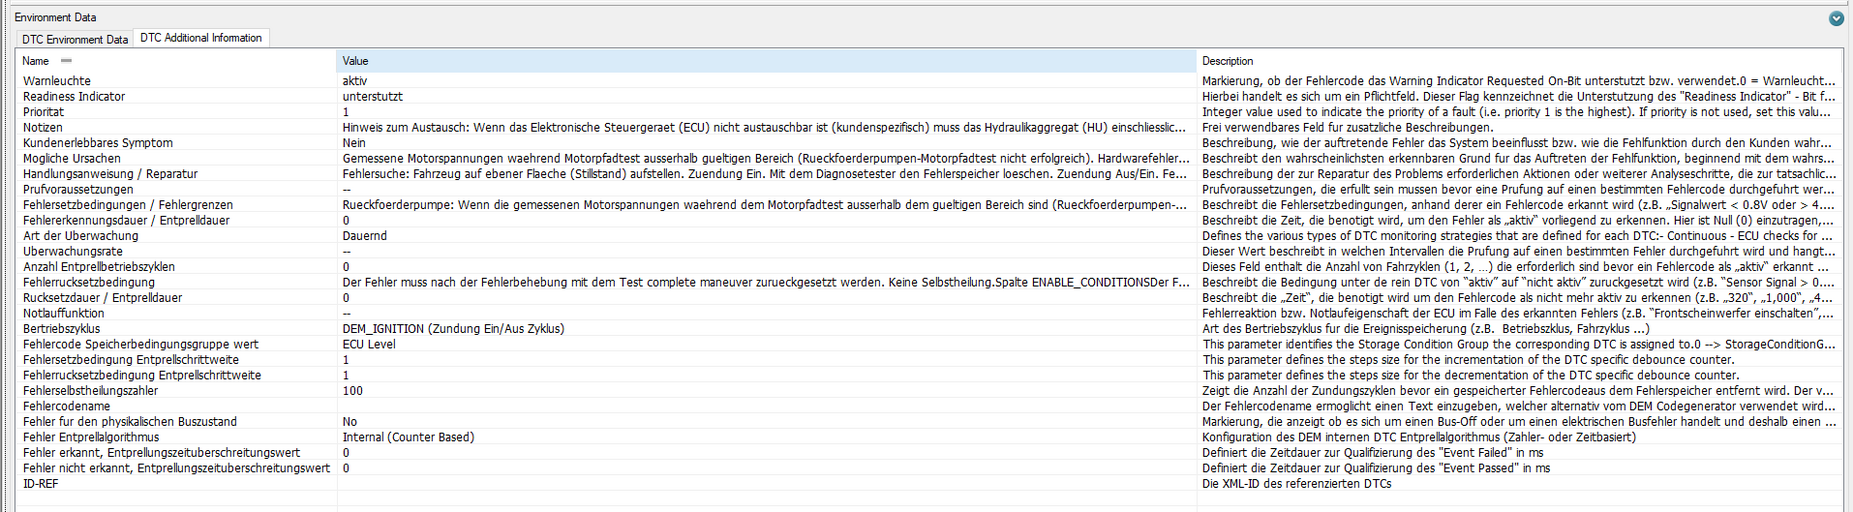Image resolution: width=1853 pixels, height=512 pixels.
Task: Select the Fehlercodename row name
Action: click(67, 406)
